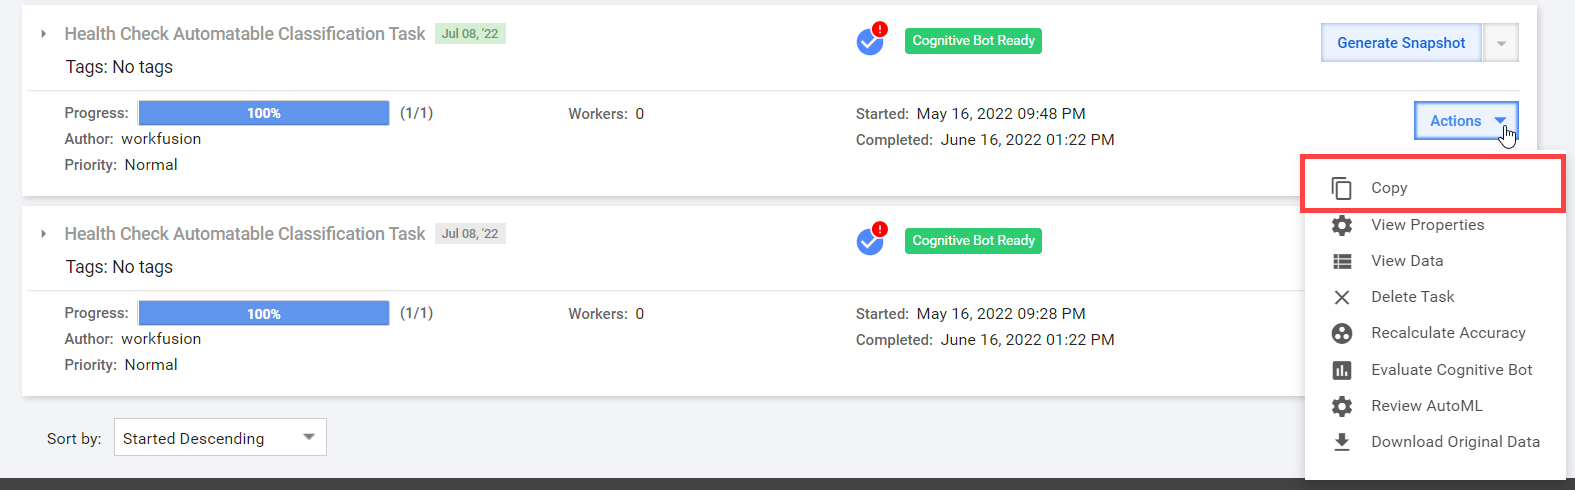The width and height of the screenshot is (1575, 490).
Task: Click the Copy icon in Actions menu
Action: click(x=1342, y=188)
